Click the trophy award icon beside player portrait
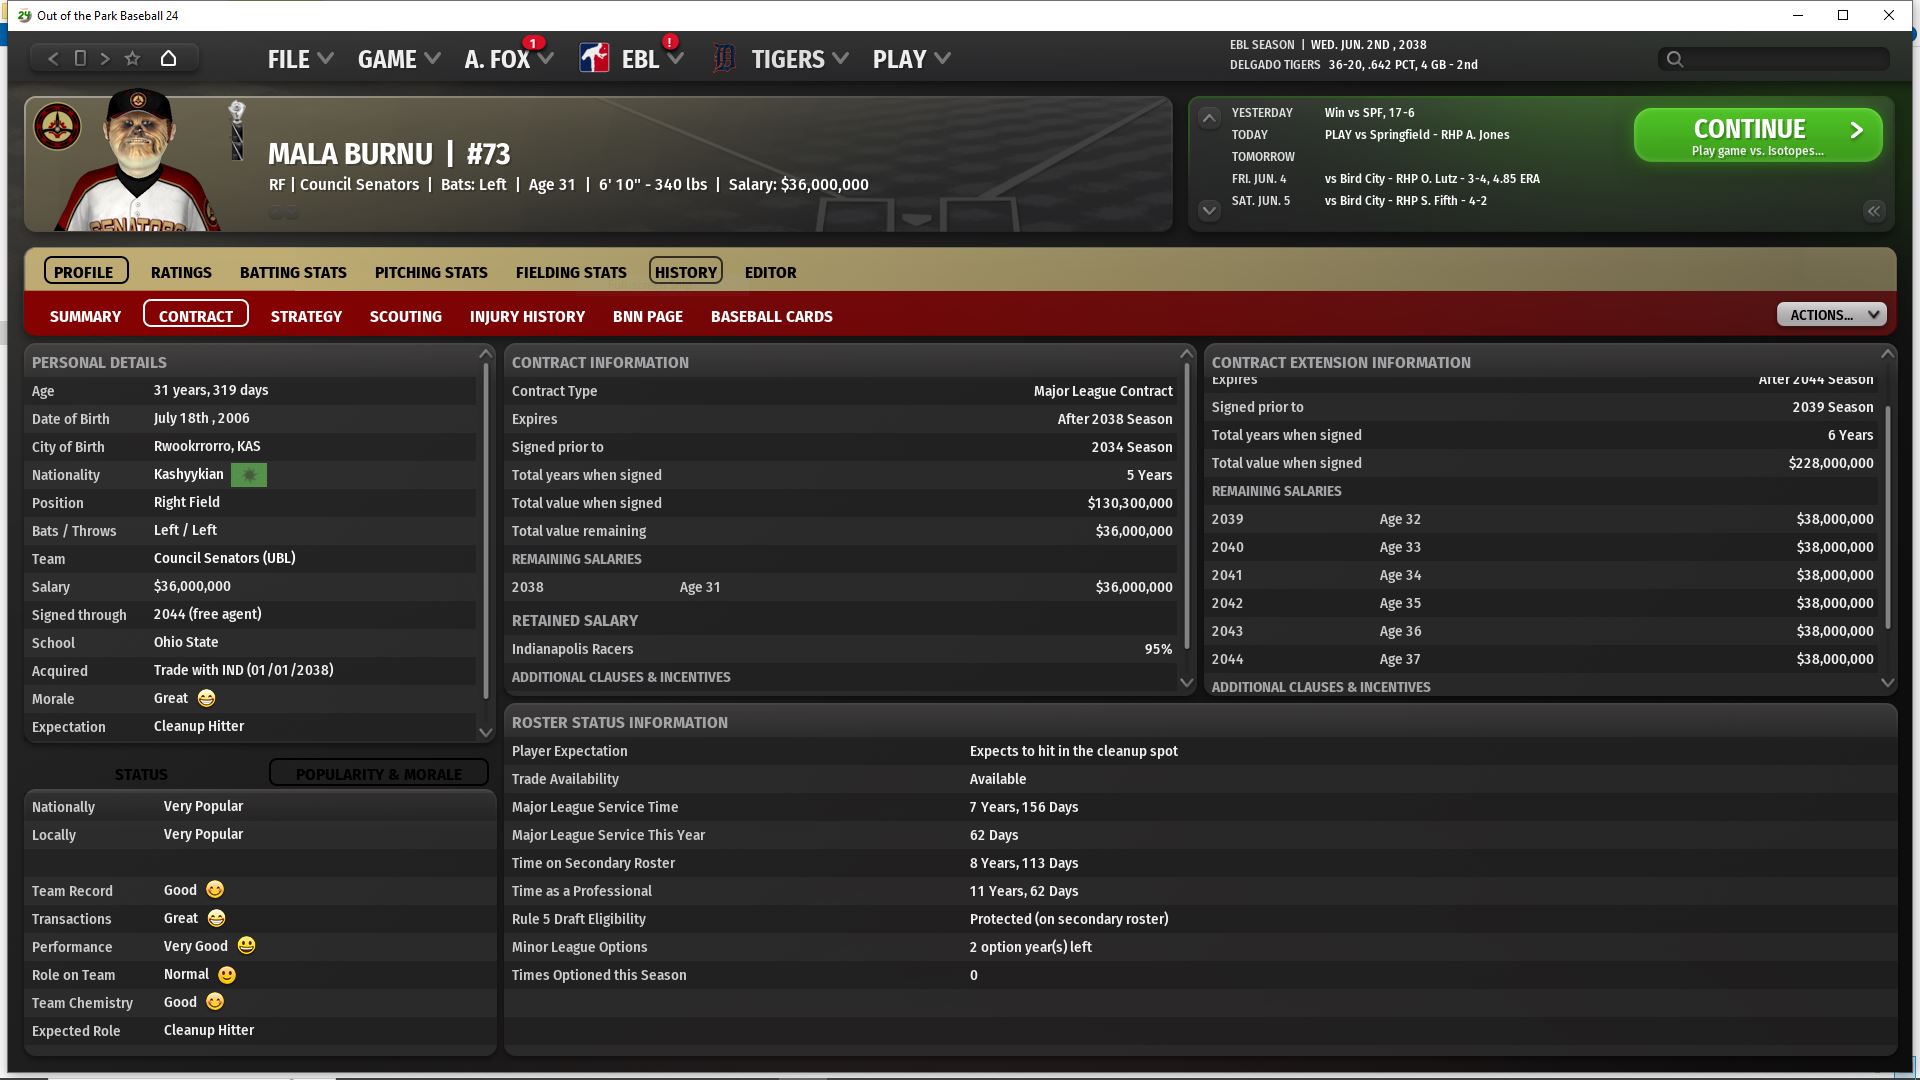This screenshot has height=1080, width=1920. 237,130
